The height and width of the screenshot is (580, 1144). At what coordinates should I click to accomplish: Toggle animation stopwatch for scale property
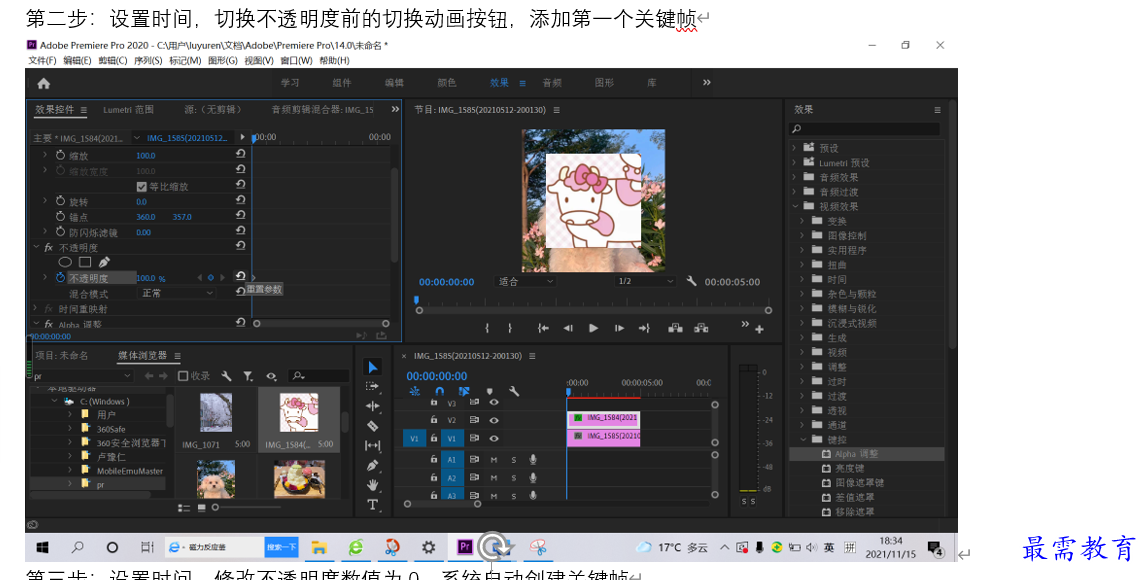[61, 155]
